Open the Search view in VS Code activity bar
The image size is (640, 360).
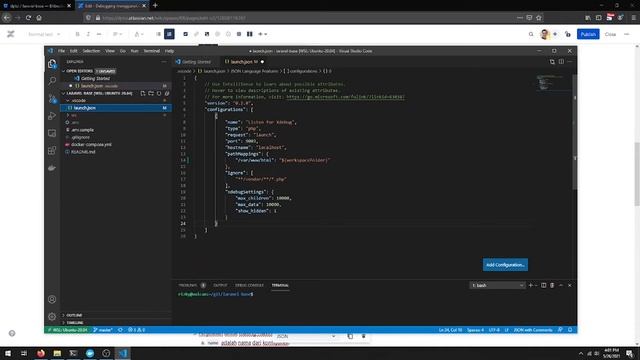pos(52,81)
